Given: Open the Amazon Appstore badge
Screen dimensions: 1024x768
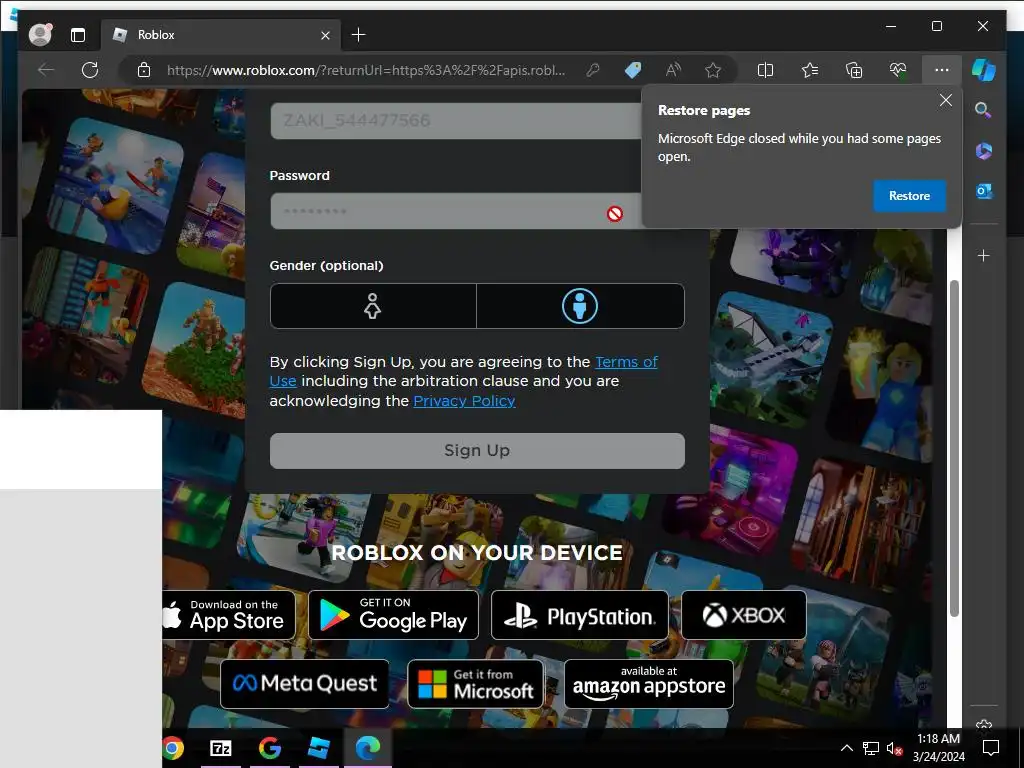Looking at the screenshot, I should (x=648, y=684).
